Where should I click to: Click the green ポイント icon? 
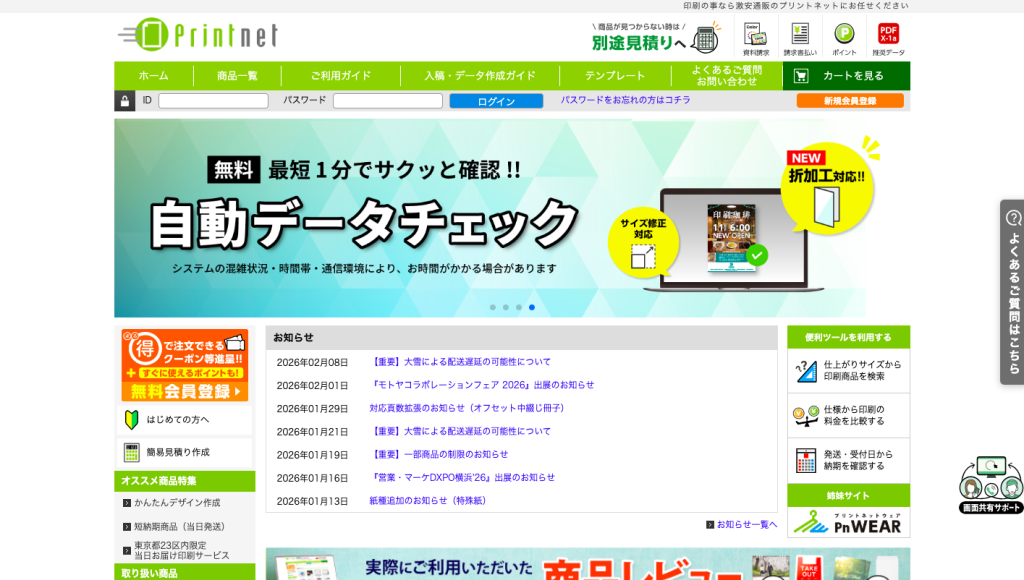click(844, 38)
